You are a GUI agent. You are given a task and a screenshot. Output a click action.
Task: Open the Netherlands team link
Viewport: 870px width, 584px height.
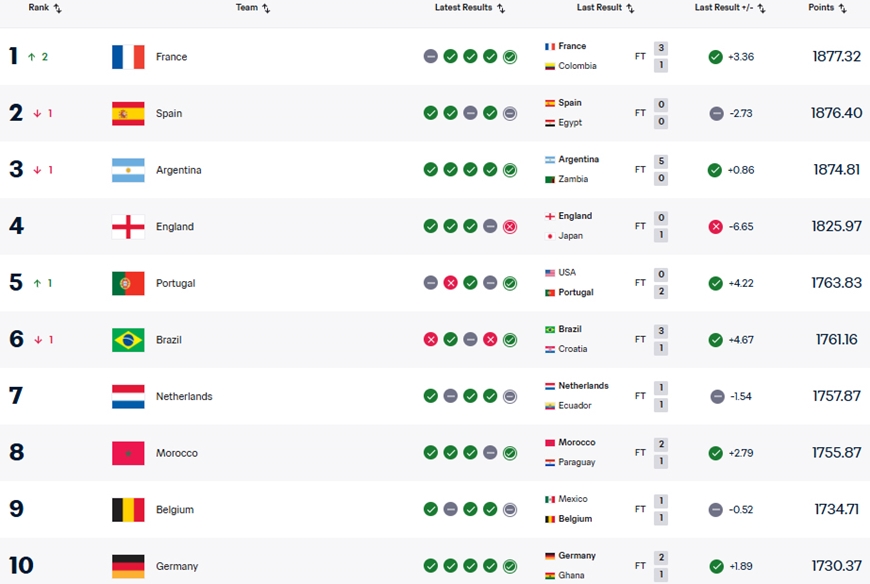(x=184, y=397)
